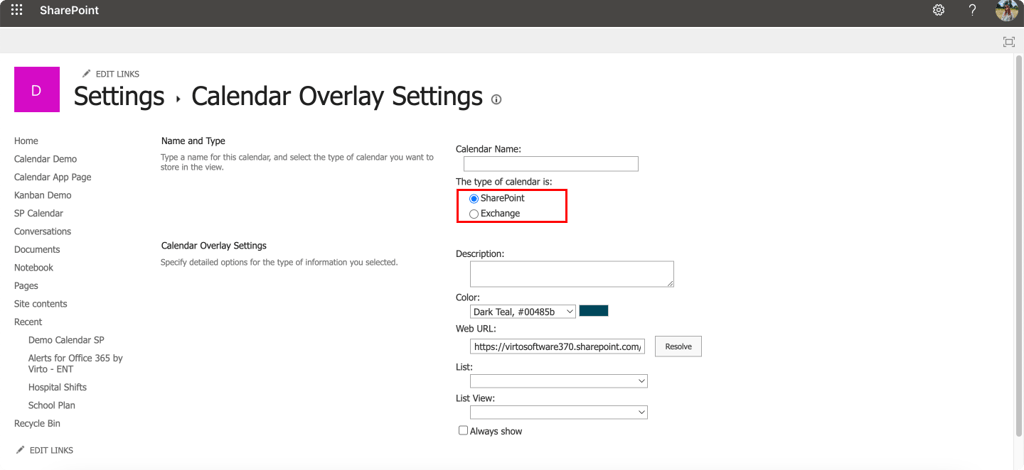Image resolution: width=1024 pixels, height=470 pixels.
Task: Expand the List View dropdown
Action: pyautogui.click(x=559, y=412)
